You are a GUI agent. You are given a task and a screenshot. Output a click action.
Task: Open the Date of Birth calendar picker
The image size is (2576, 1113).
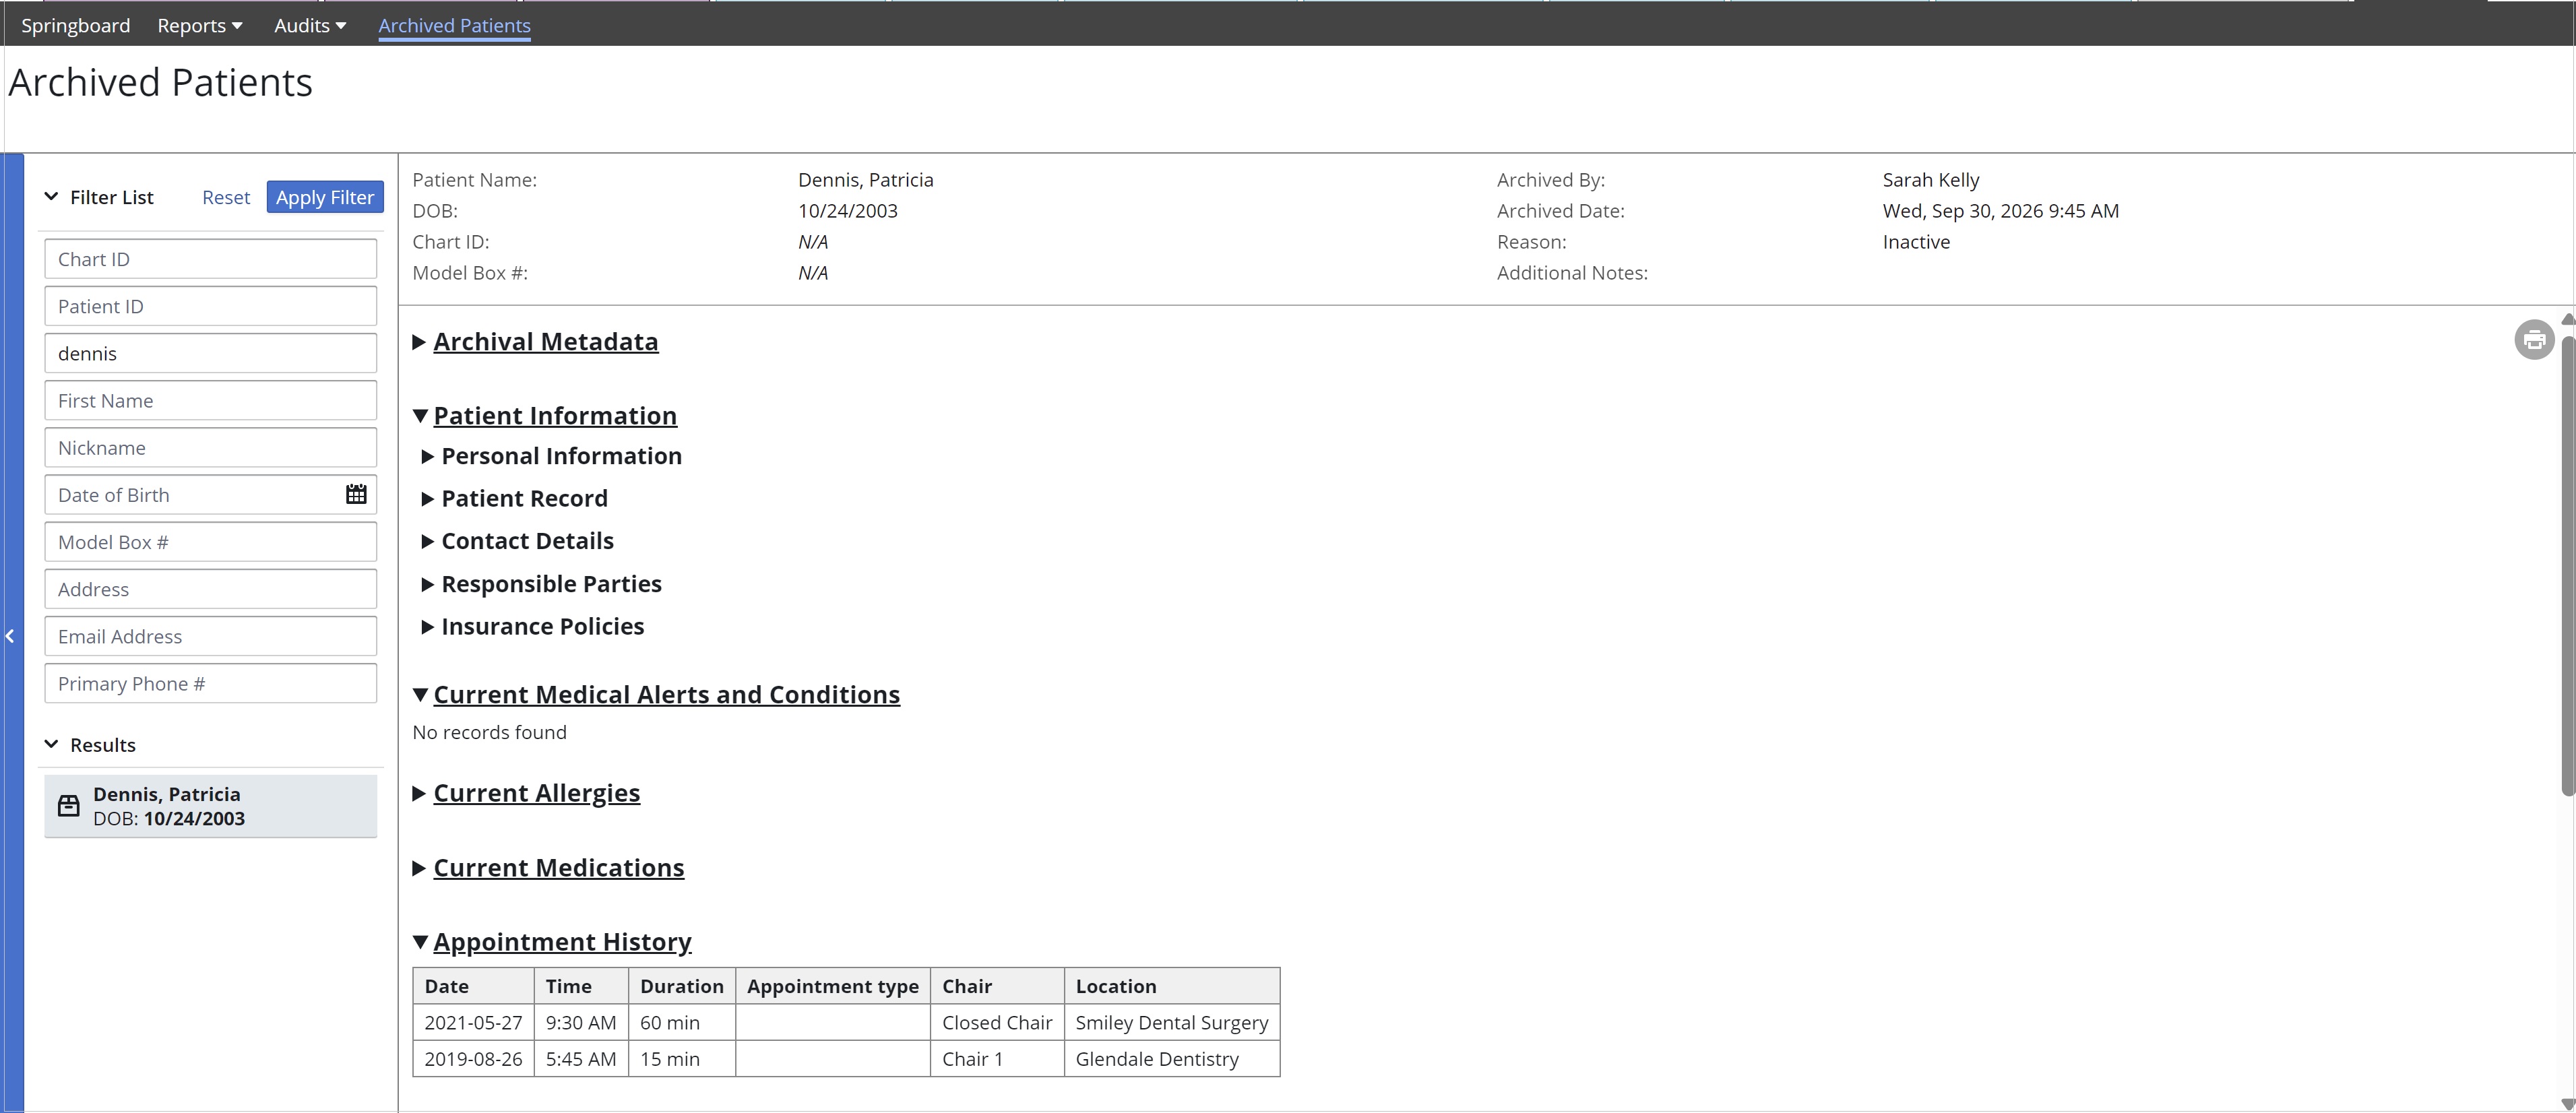click(x=356, y=494)
